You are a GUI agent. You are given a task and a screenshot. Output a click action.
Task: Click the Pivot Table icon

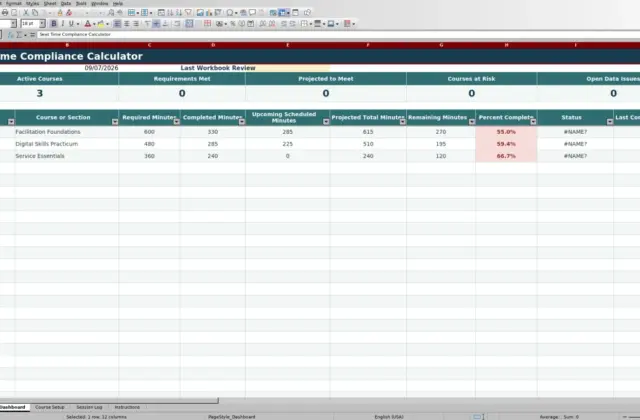(218, 13)
